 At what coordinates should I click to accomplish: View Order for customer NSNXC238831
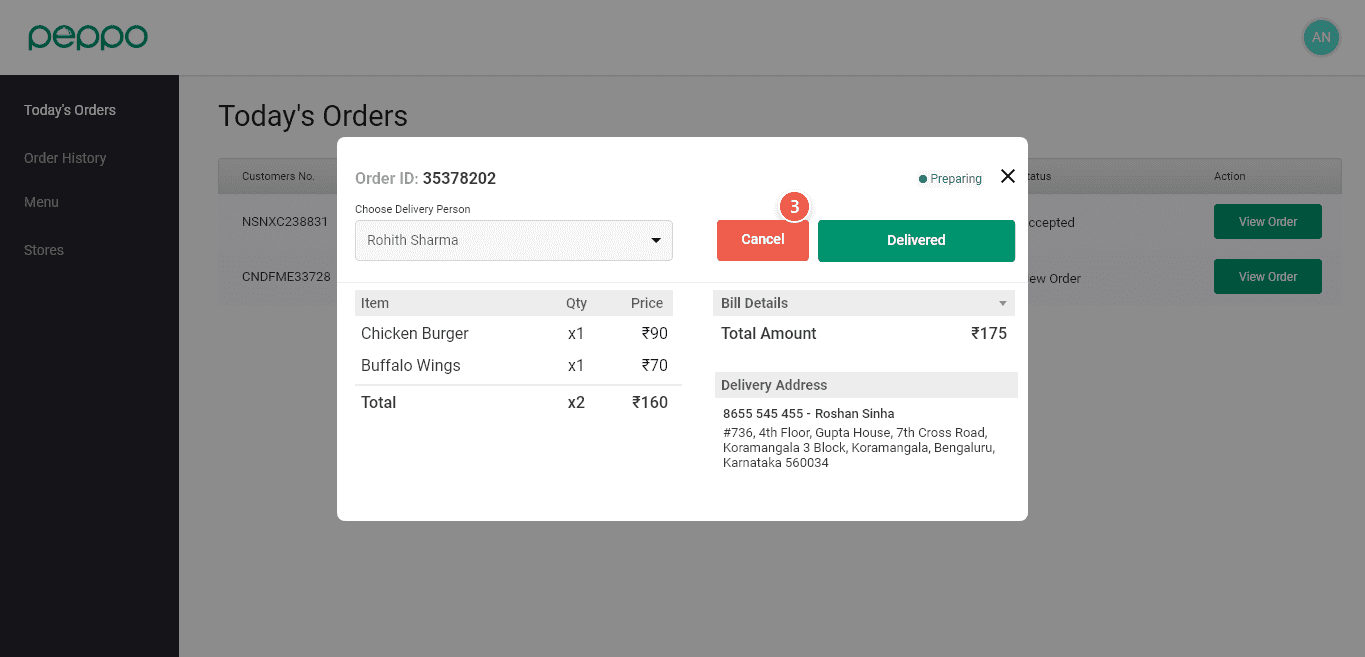[x=1267, y=222]
